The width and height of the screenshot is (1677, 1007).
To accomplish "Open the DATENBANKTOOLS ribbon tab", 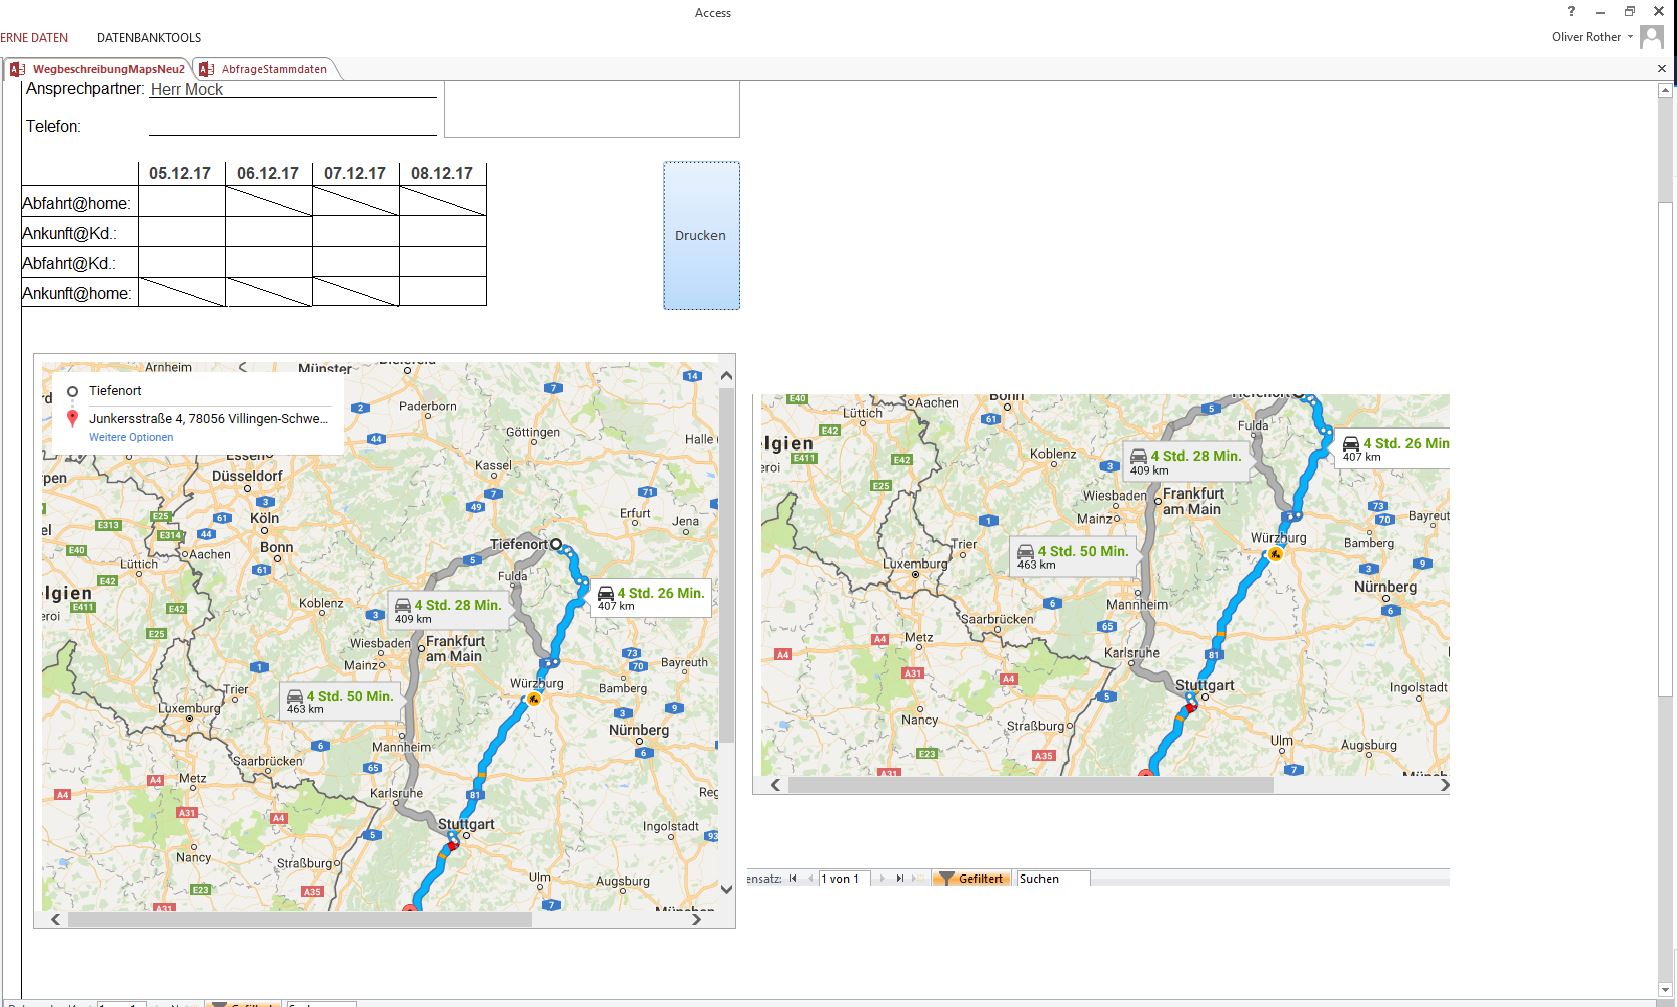I will 149,38.
